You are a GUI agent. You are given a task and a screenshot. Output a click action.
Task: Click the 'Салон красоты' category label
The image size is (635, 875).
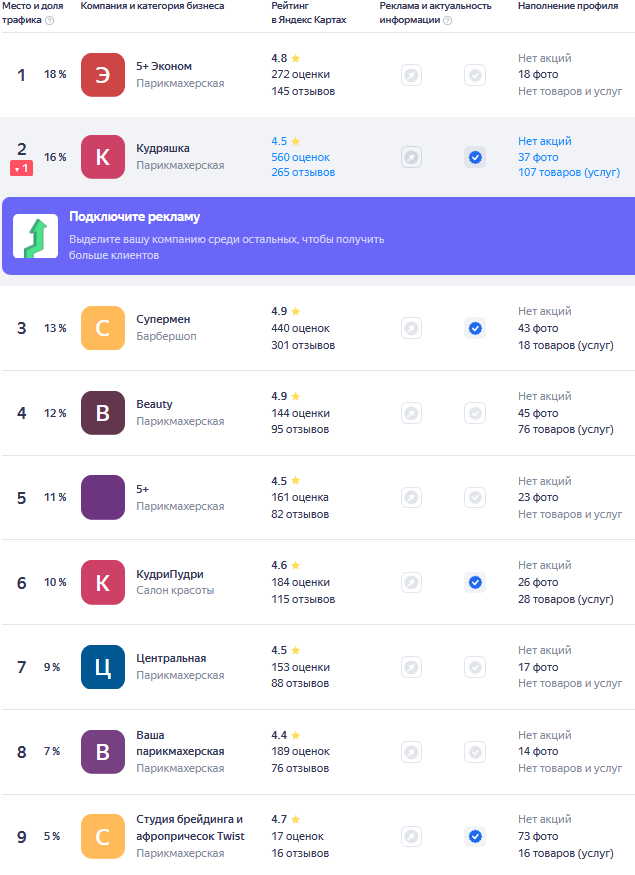point(175,590)
